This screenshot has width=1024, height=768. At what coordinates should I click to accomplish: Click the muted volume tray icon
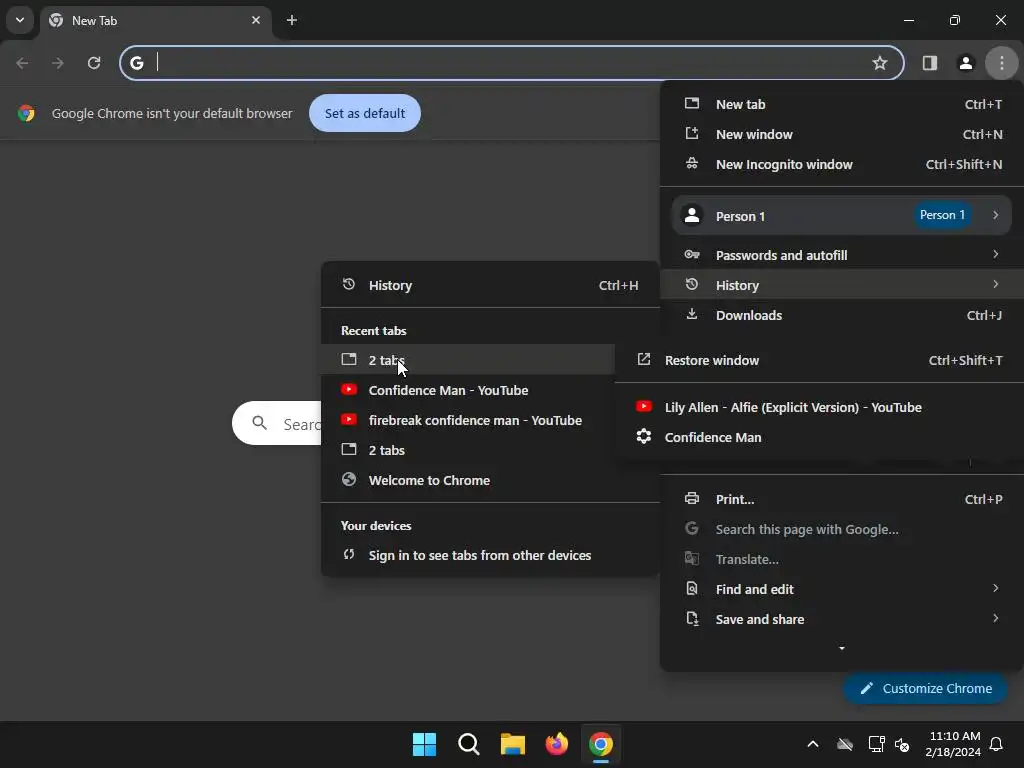click(902, 744)
